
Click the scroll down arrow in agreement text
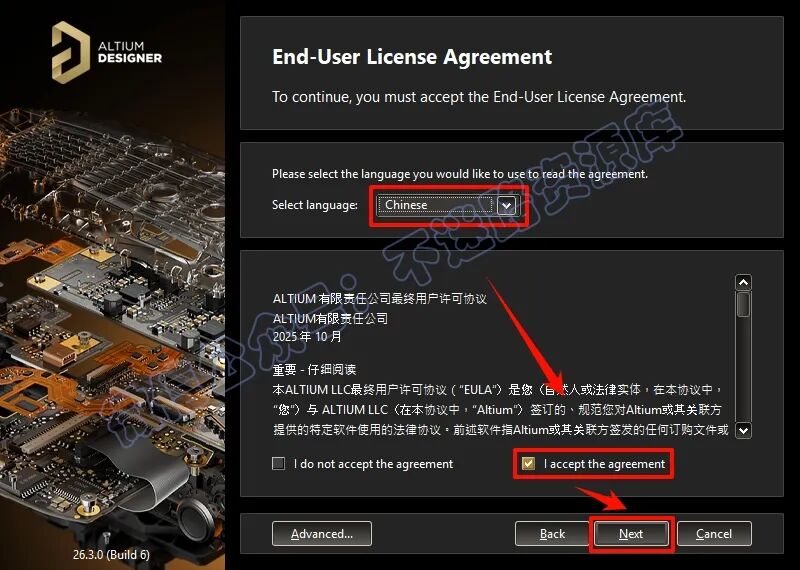(x=743, y=430)
